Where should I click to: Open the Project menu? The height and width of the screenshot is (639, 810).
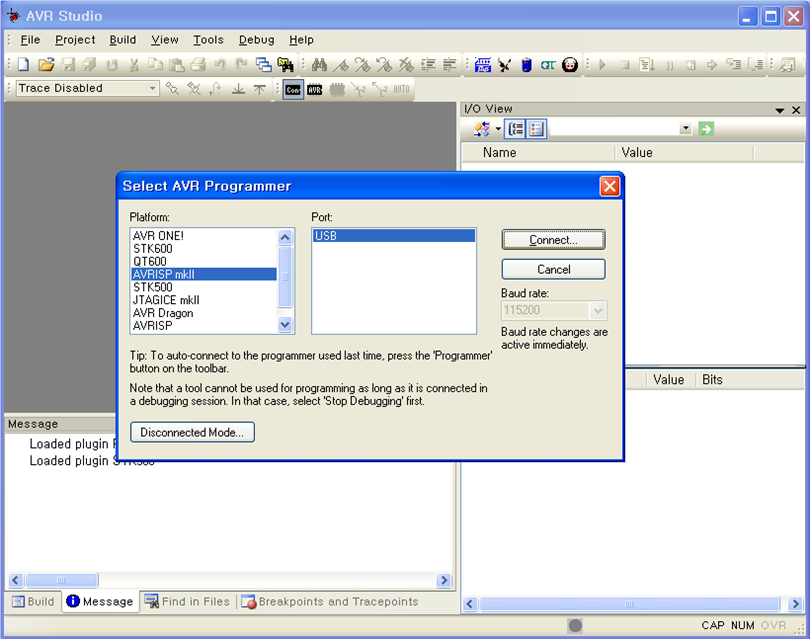(75, 40)
